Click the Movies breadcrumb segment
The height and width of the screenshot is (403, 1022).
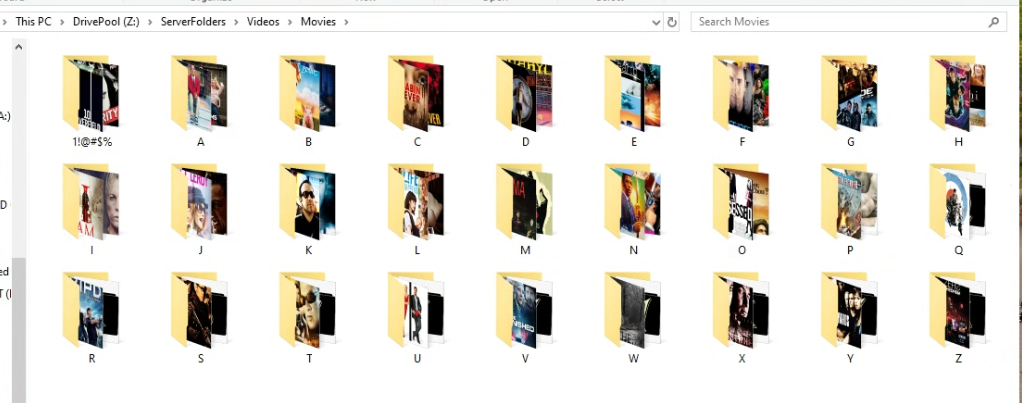(318, 22)
